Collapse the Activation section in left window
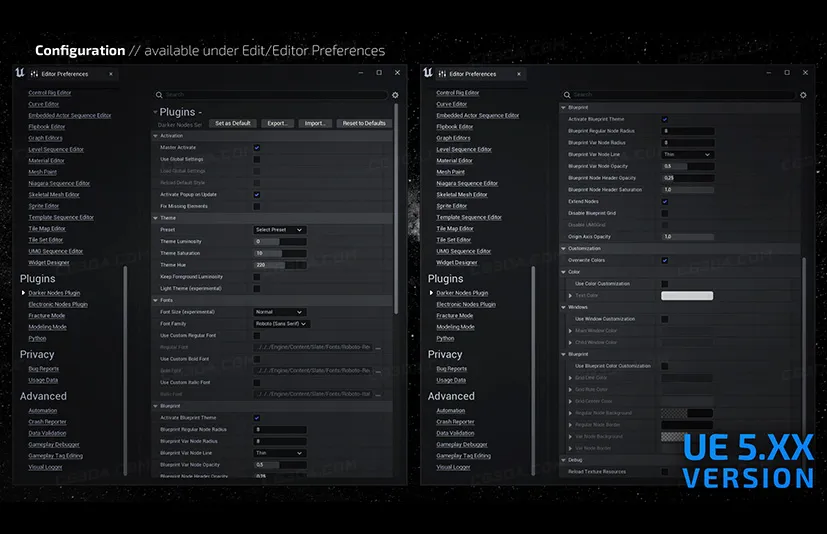This screenshot has height=534, width=827. (x=156, y=136)
